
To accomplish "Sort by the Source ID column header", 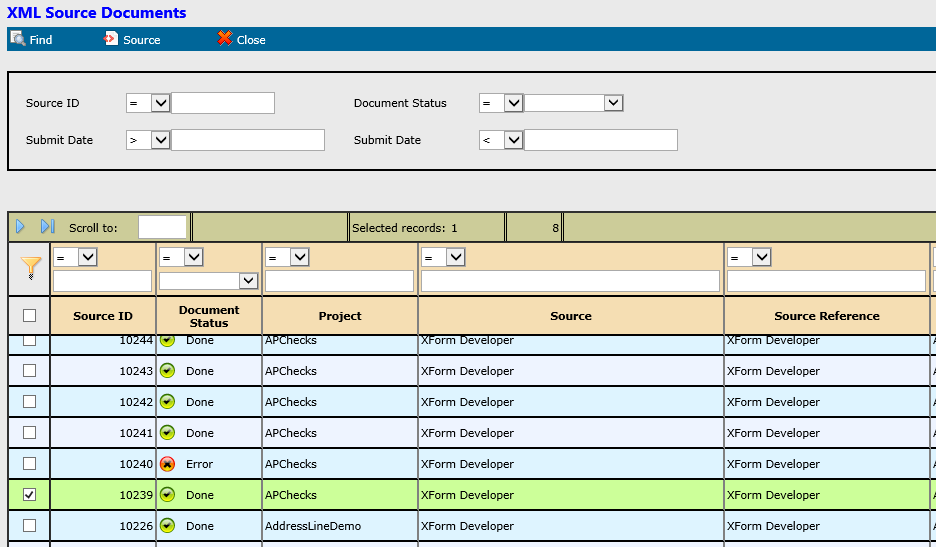I will pyautogui.click(x=103, y=316).
